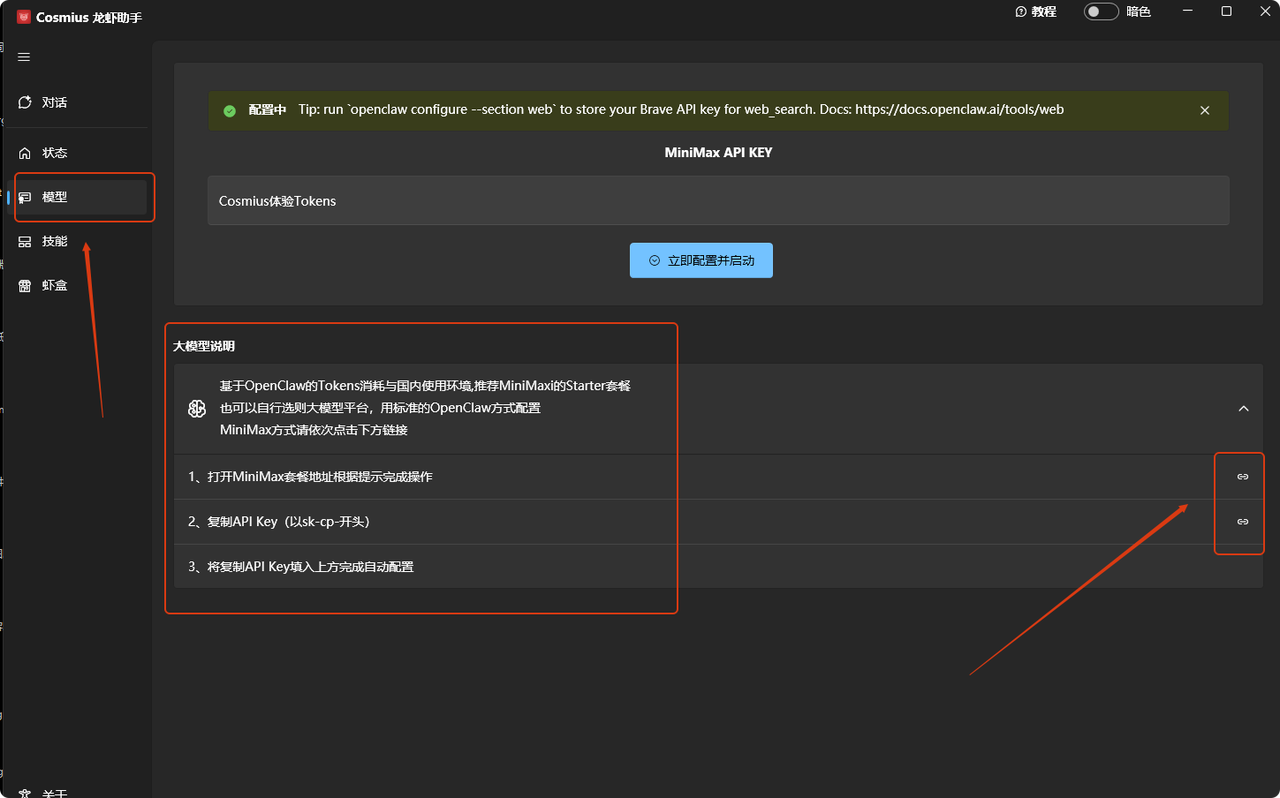Toggle the 暗色 dark mode switch
Image resolution: width=1280 pixels, height=798 pixels.
point(1101,12)
